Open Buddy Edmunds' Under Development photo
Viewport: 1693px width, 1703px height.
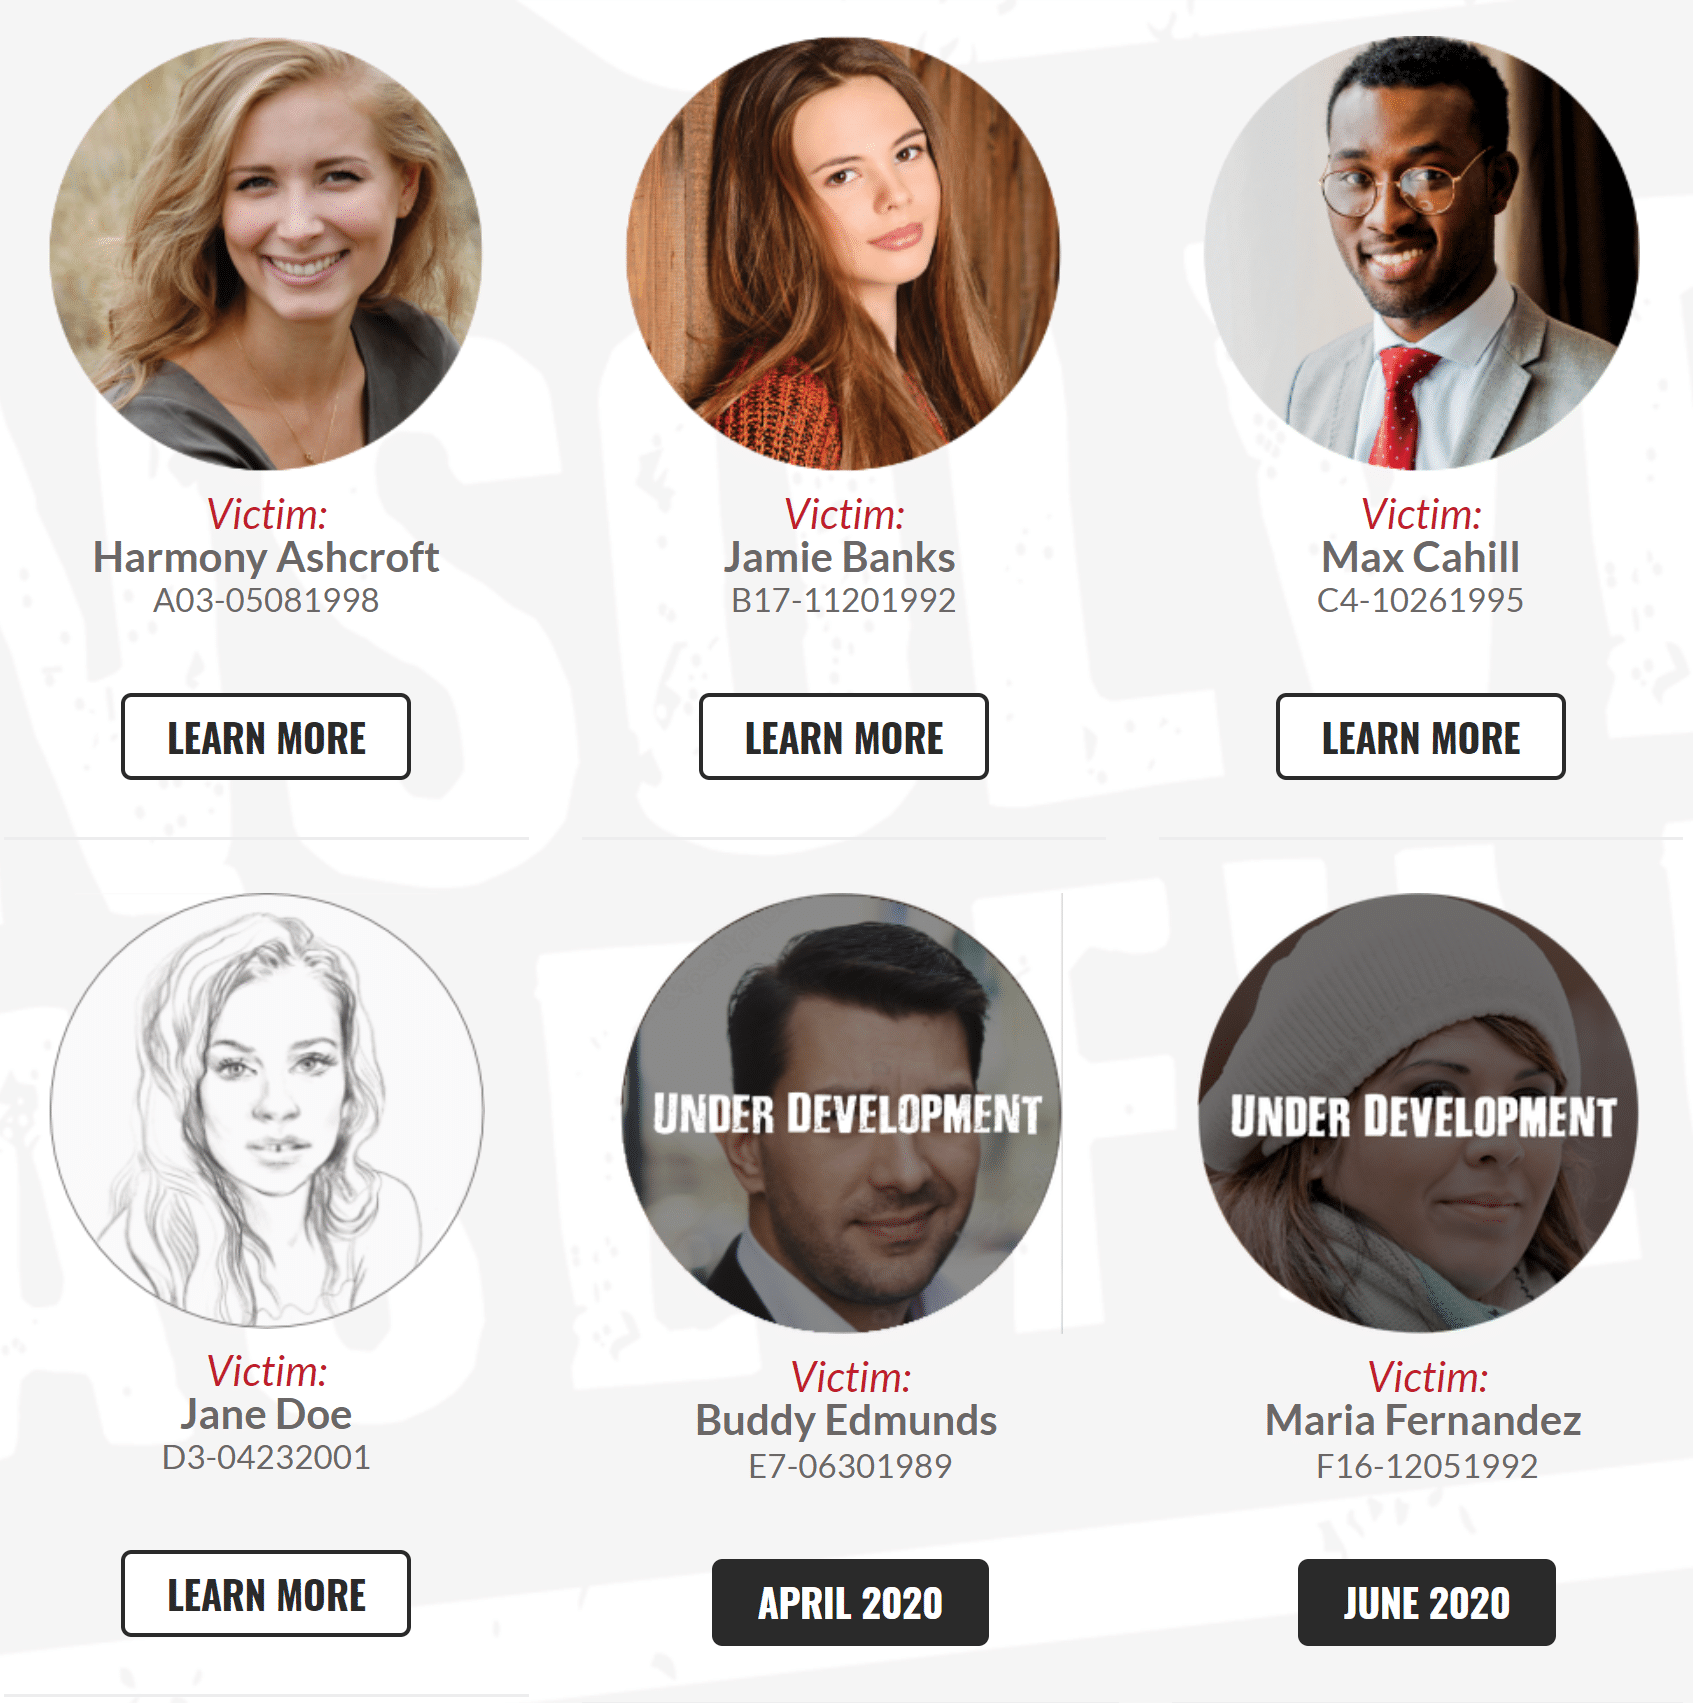tap(842, 1113)
